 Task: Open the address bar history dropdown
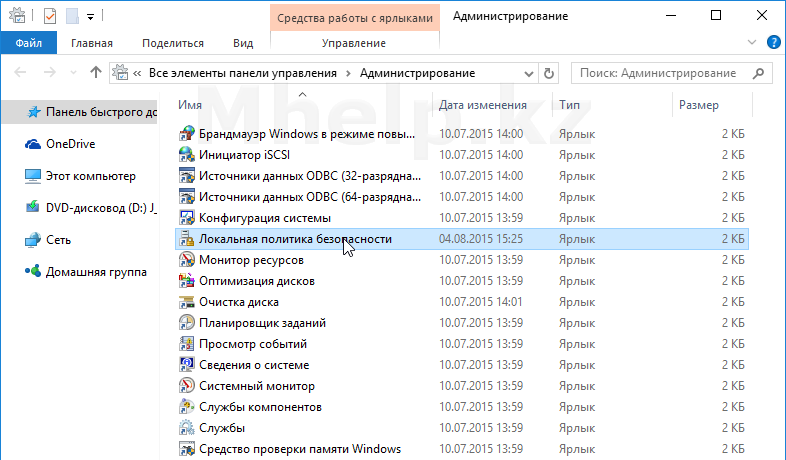(528, 74)
